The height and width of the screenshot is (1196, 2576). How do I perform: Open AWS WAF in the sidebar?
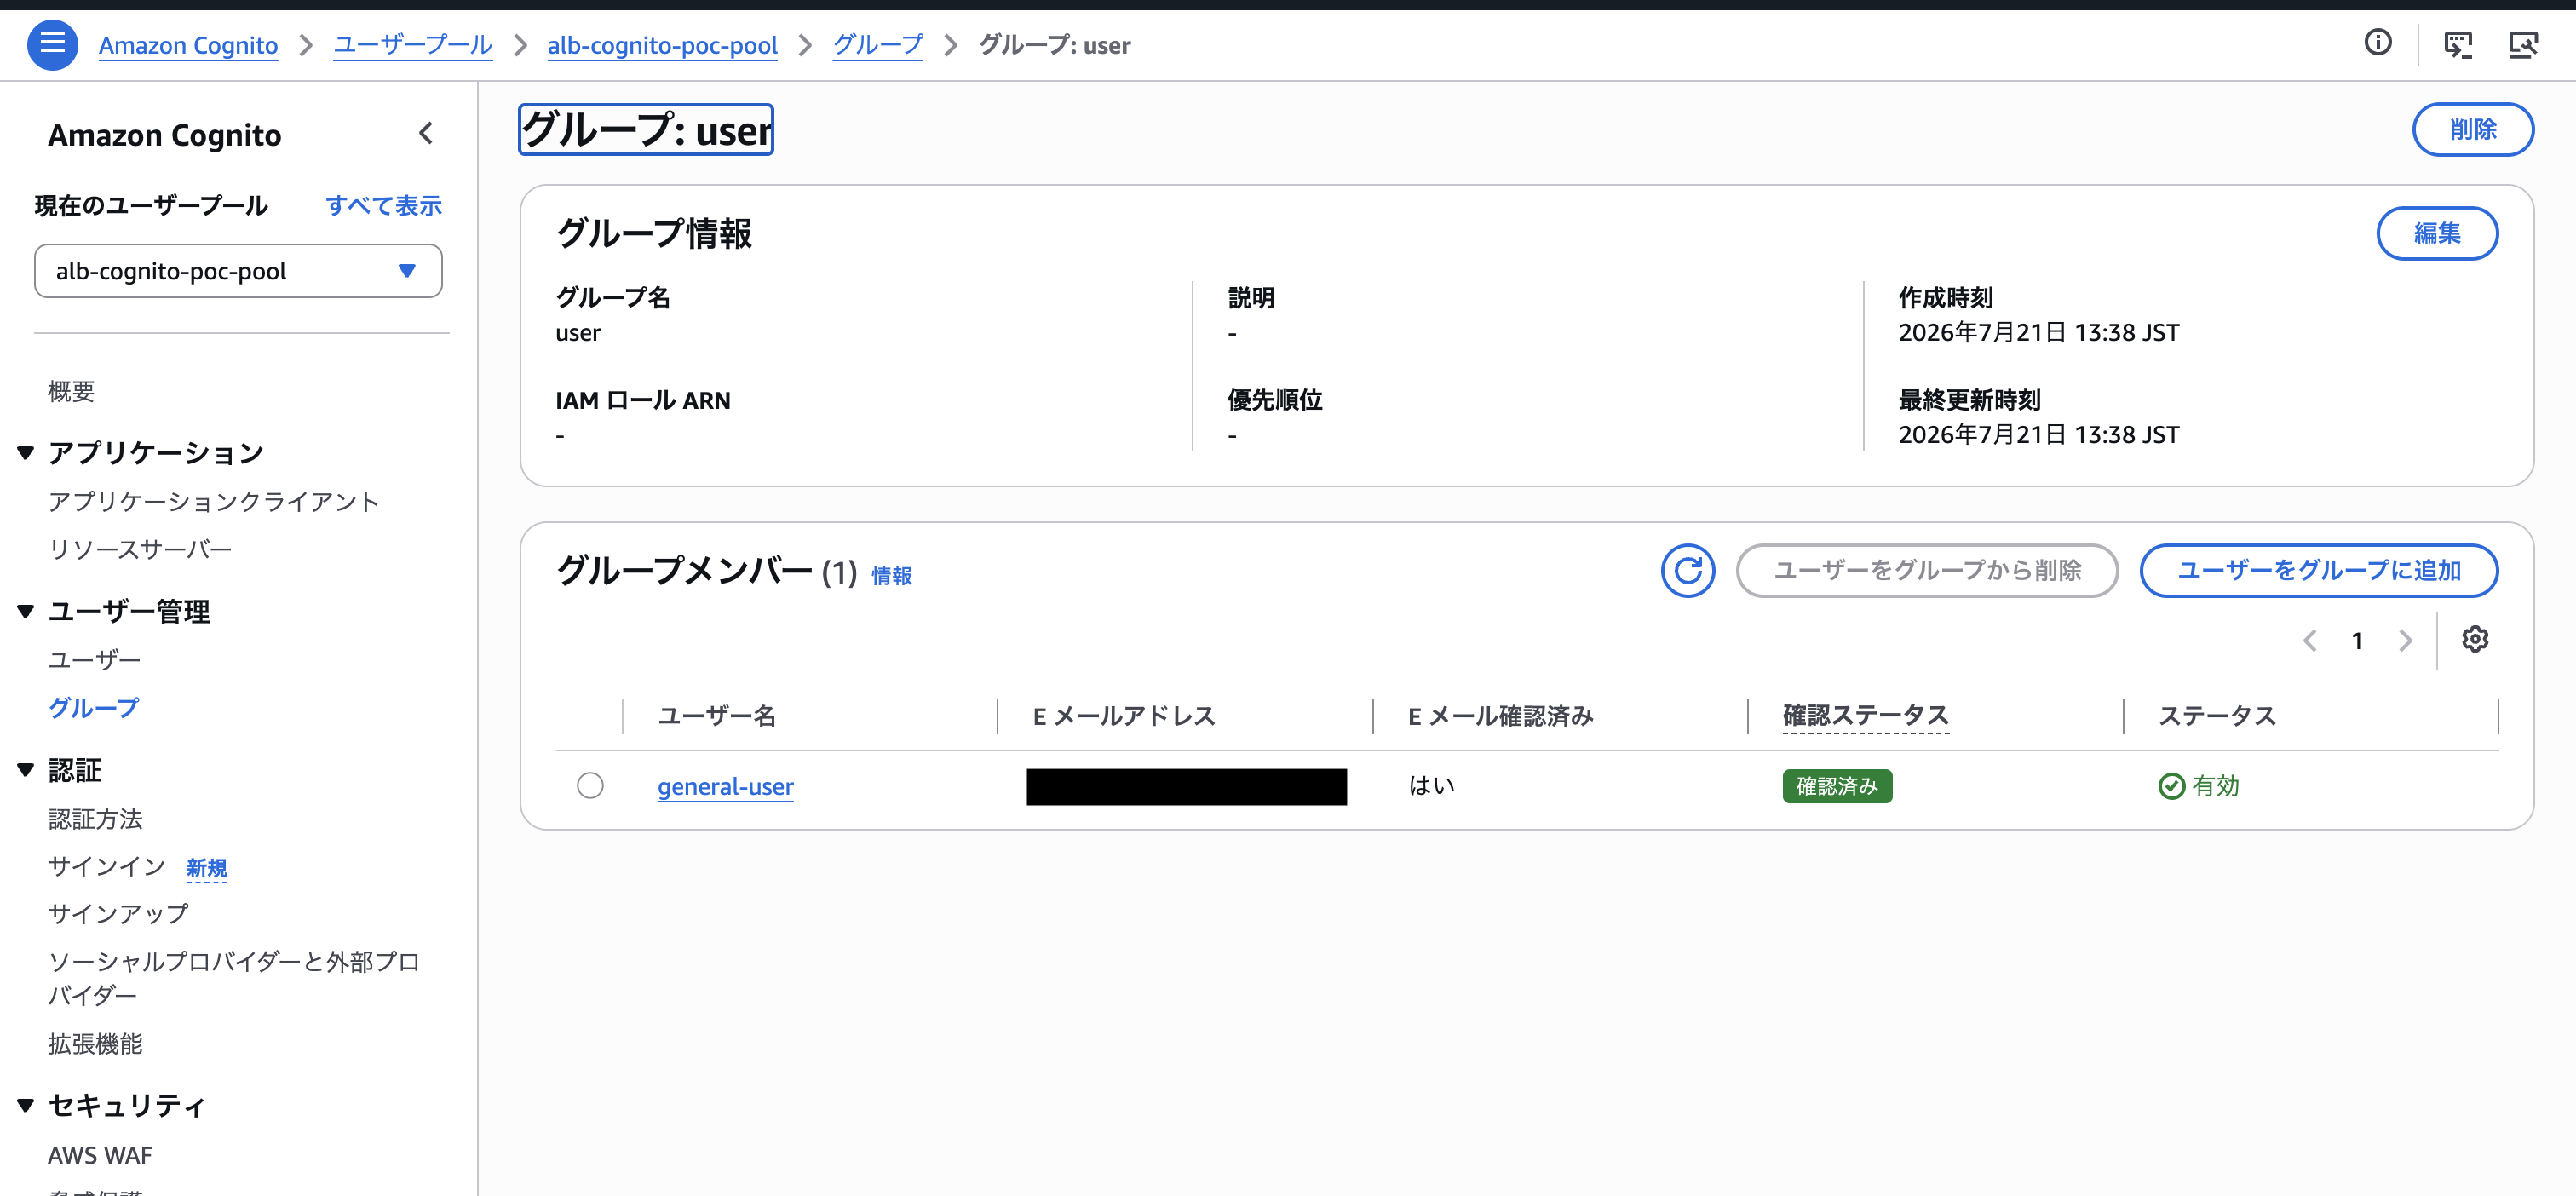[x=100, y=1155]
